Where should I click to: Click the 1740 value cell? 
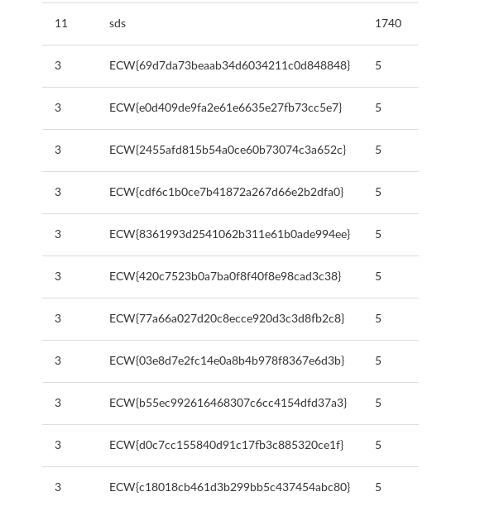(388, 23)
